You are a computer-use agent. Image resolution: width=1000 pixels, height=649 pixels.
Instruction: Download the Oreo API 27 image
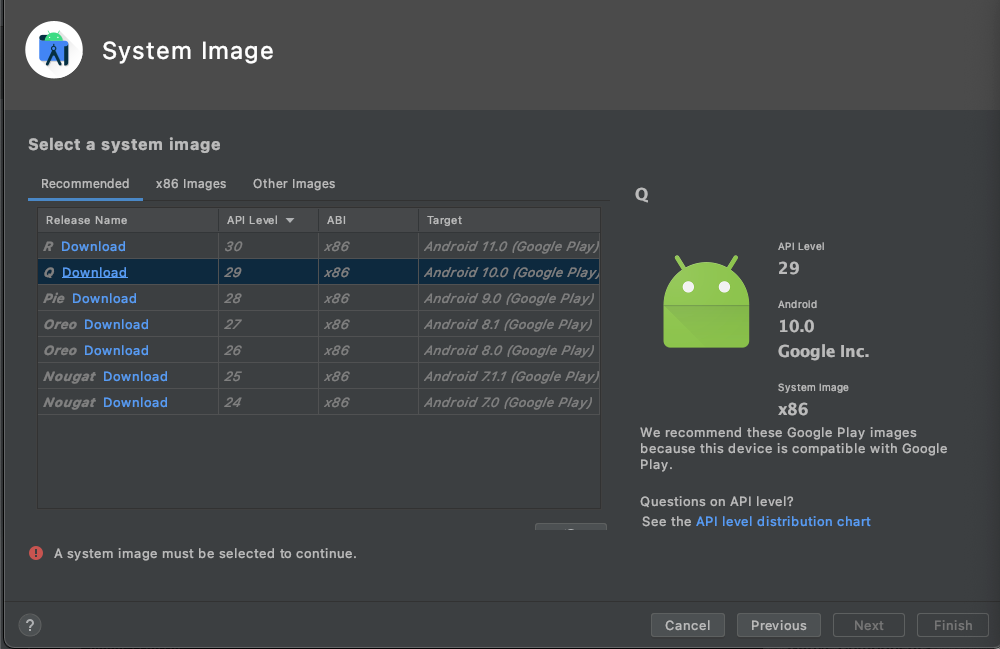pyautogui.click(x=116, y=325)
